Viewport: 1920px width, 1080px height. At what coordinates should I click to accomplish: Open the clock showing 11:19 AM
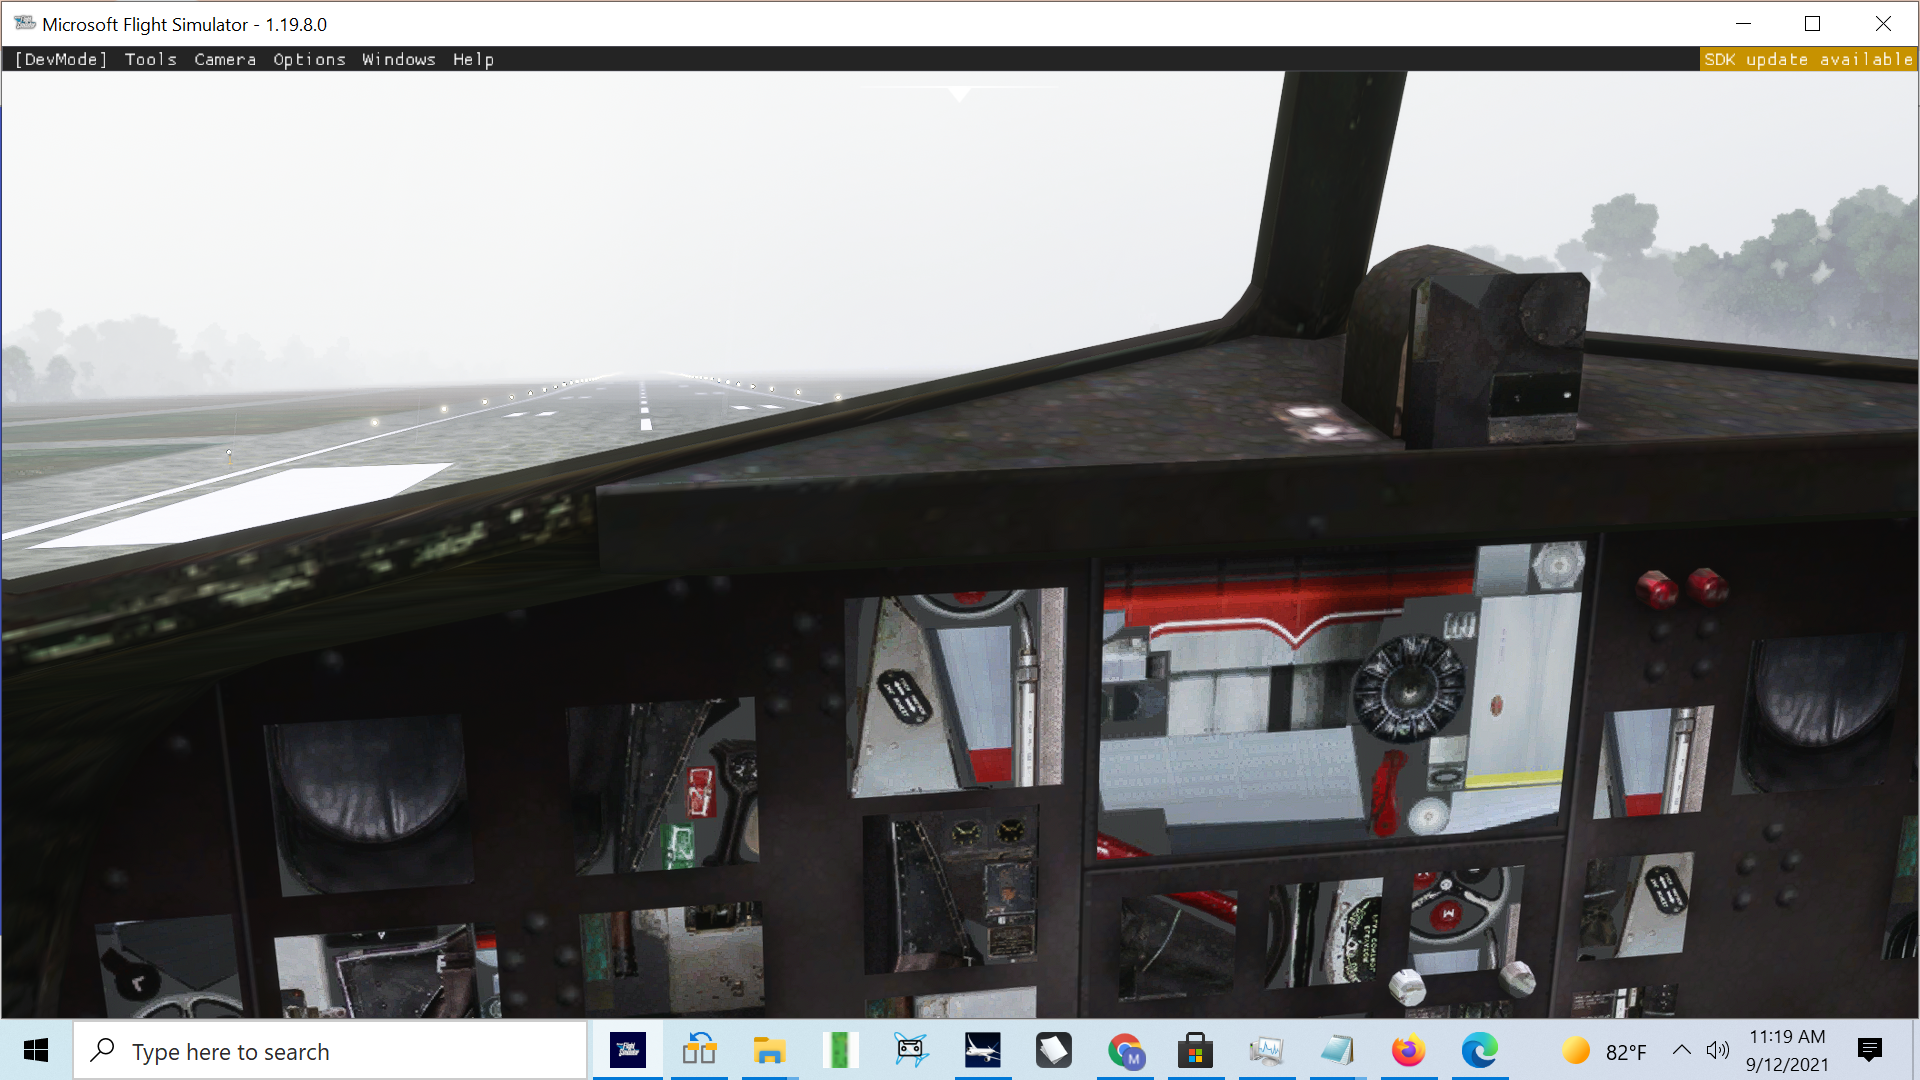click(1787, 1050)
